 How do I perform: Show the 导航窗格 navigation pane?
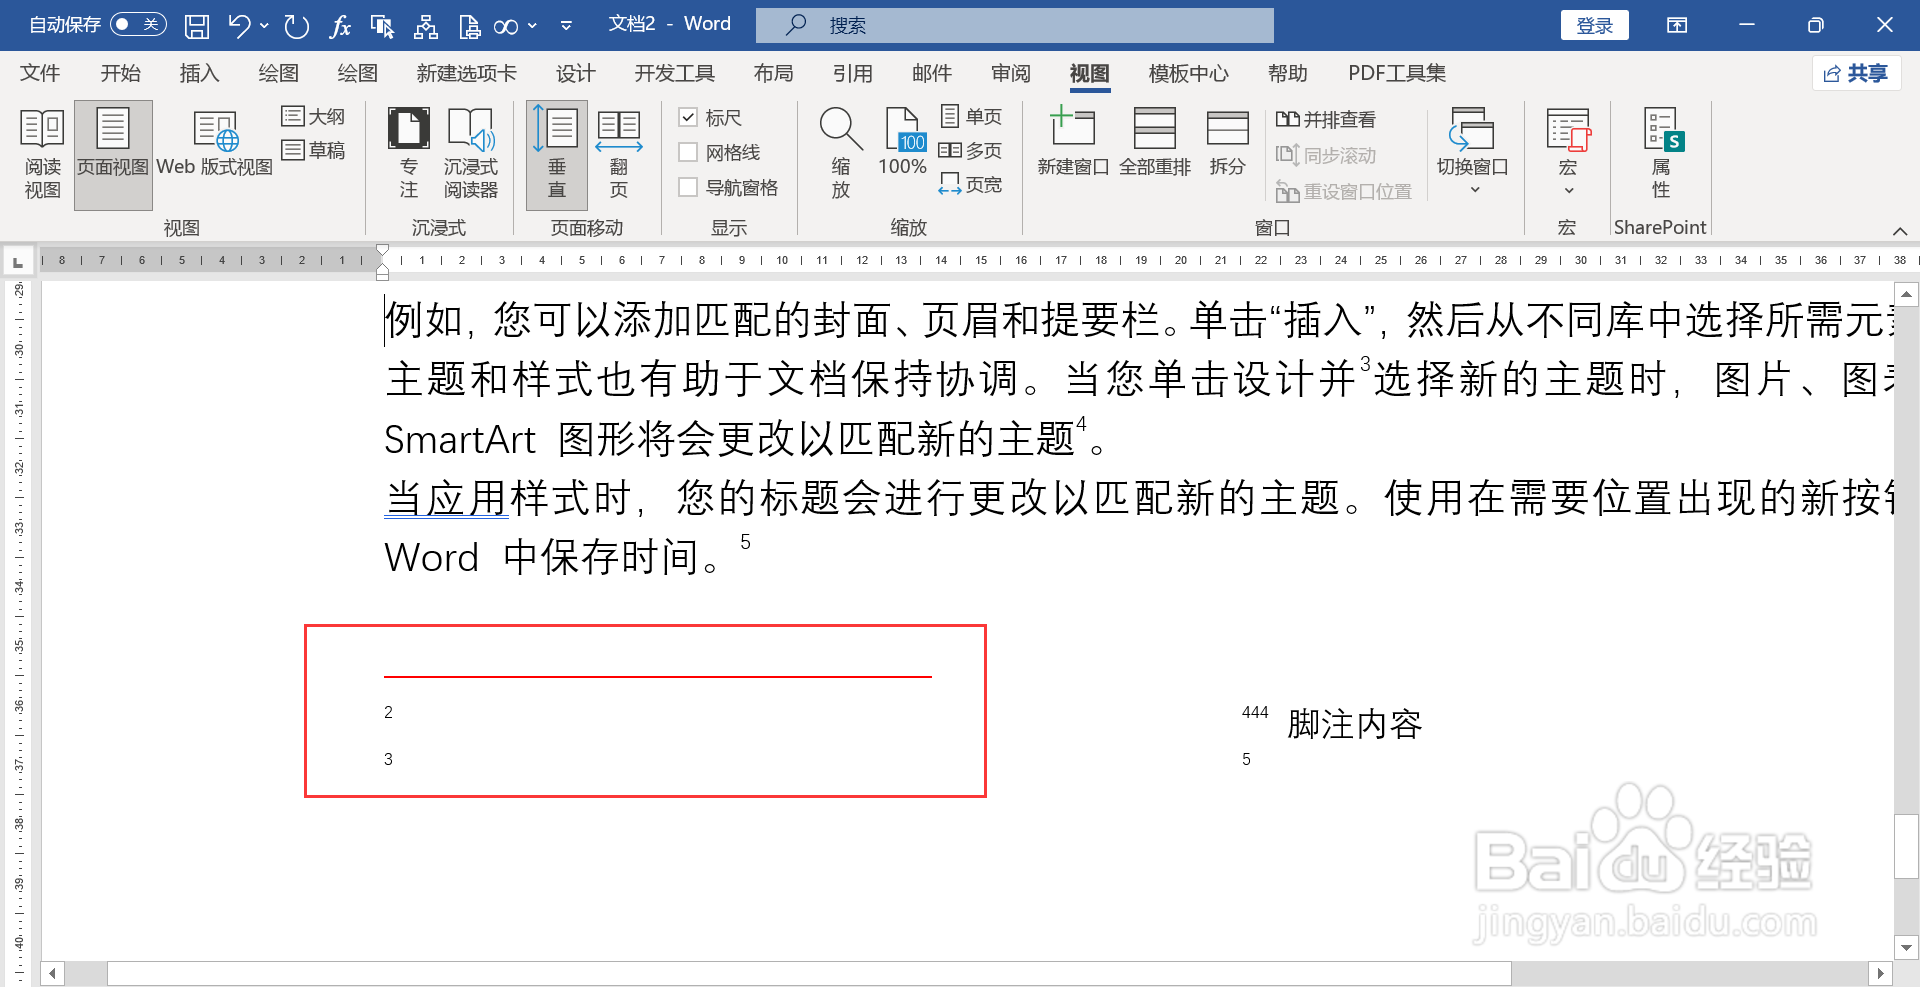pyautogui.click(x=687, y=187)
